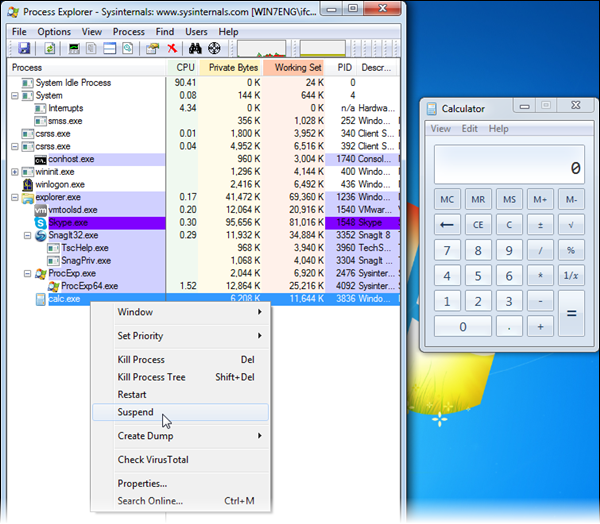This screenshot has height=524, width=600.
Task: Click the square root button in Calculator
Action: pyautogui.click(x=571, y=225)
